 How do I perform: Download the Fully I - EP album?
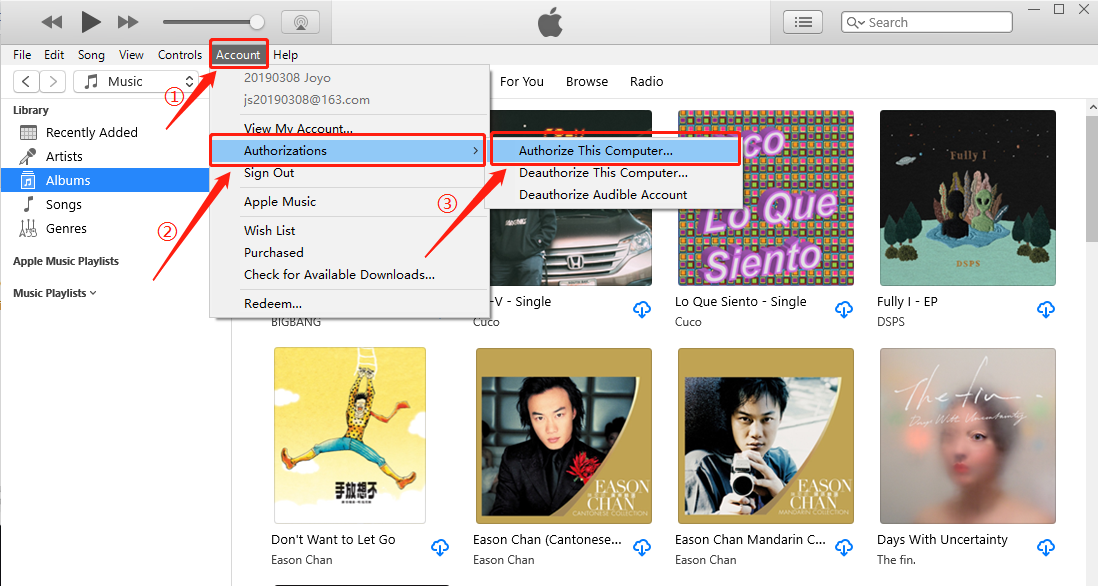point(1045,309)
